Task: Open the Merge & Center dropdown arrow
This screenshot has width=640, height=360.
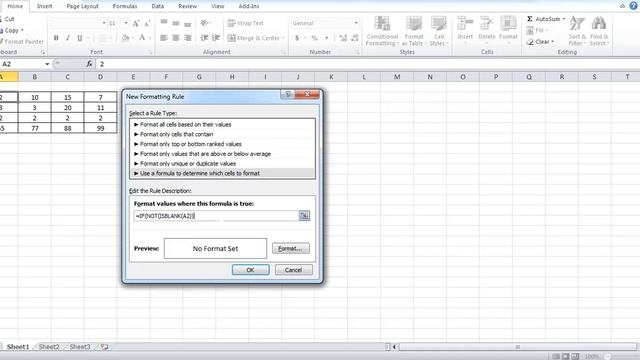Action: click(283, 38)
